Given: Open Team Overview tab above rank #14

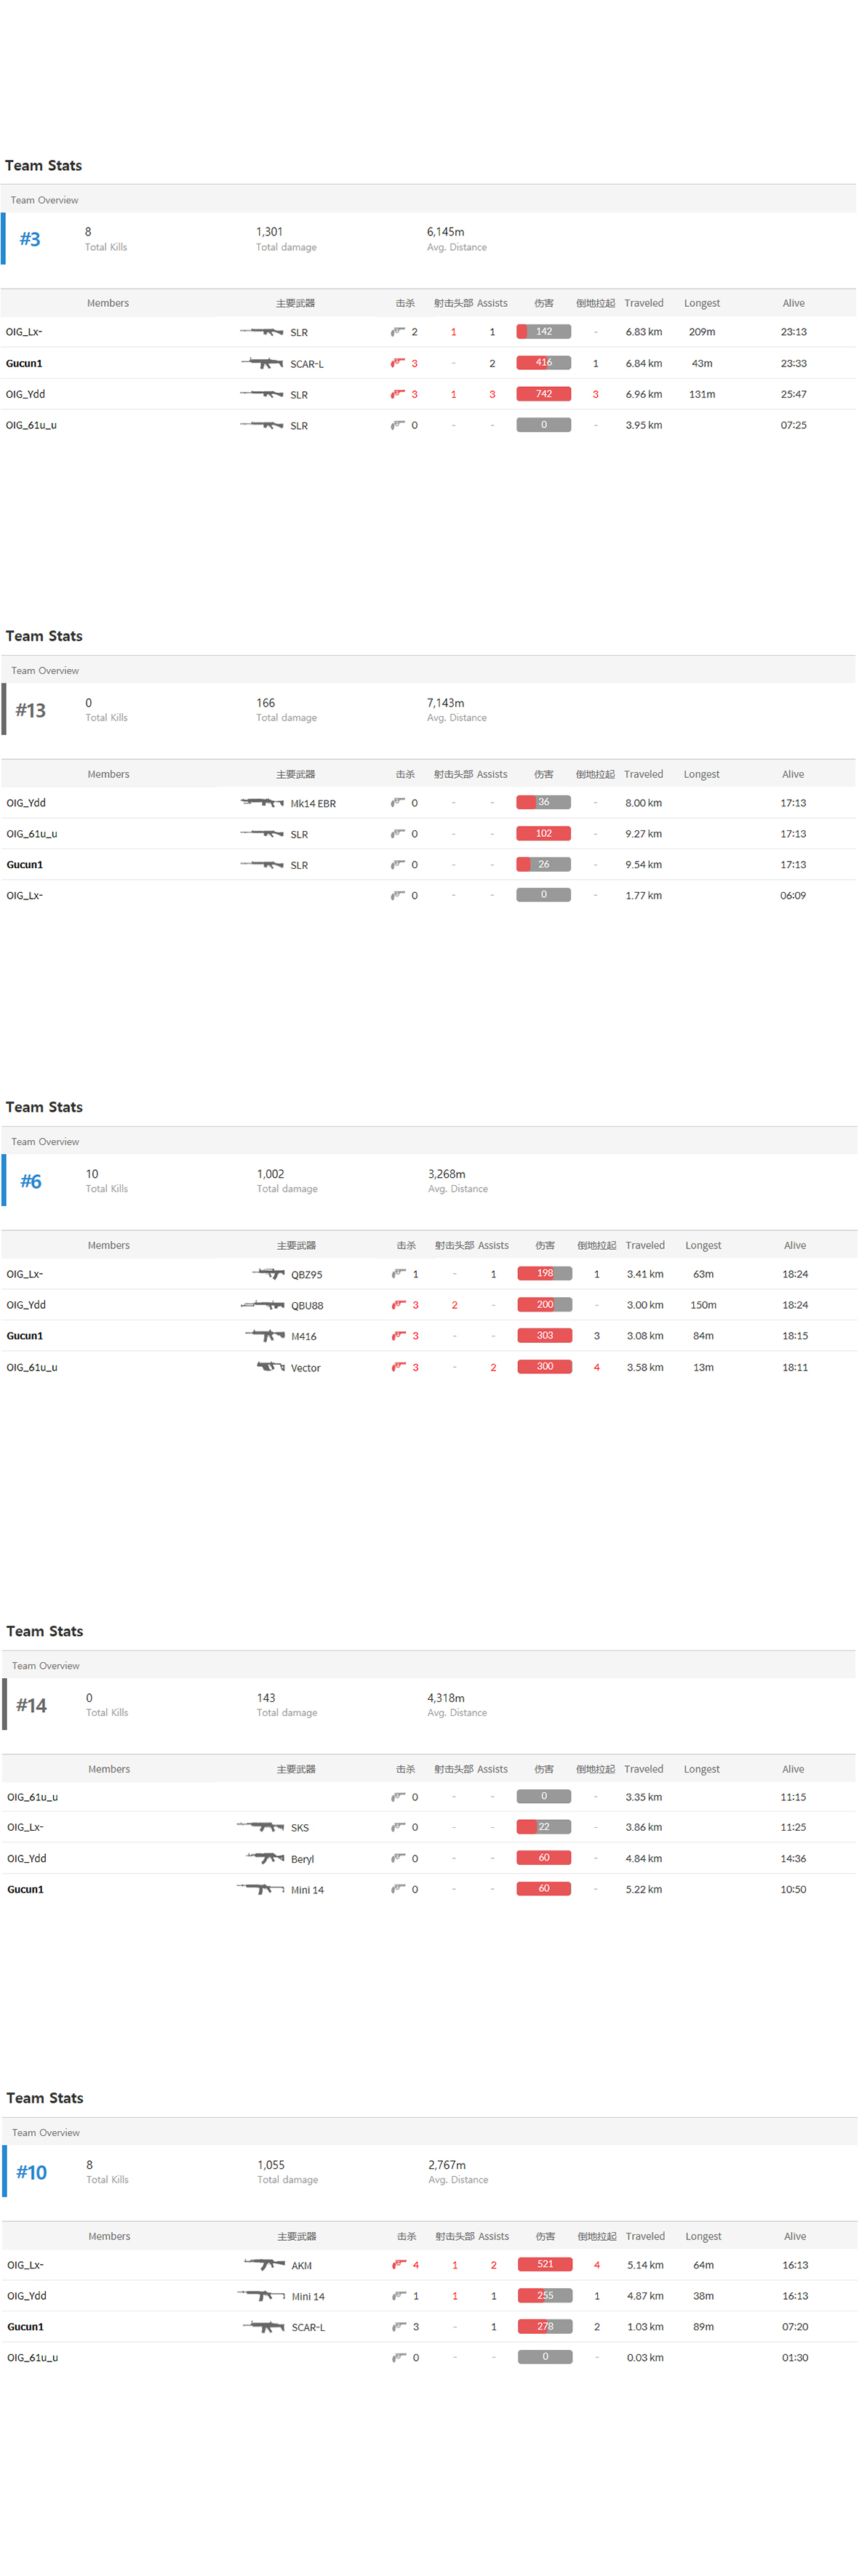Looking at the screenshot, I should coord(46,1665).
